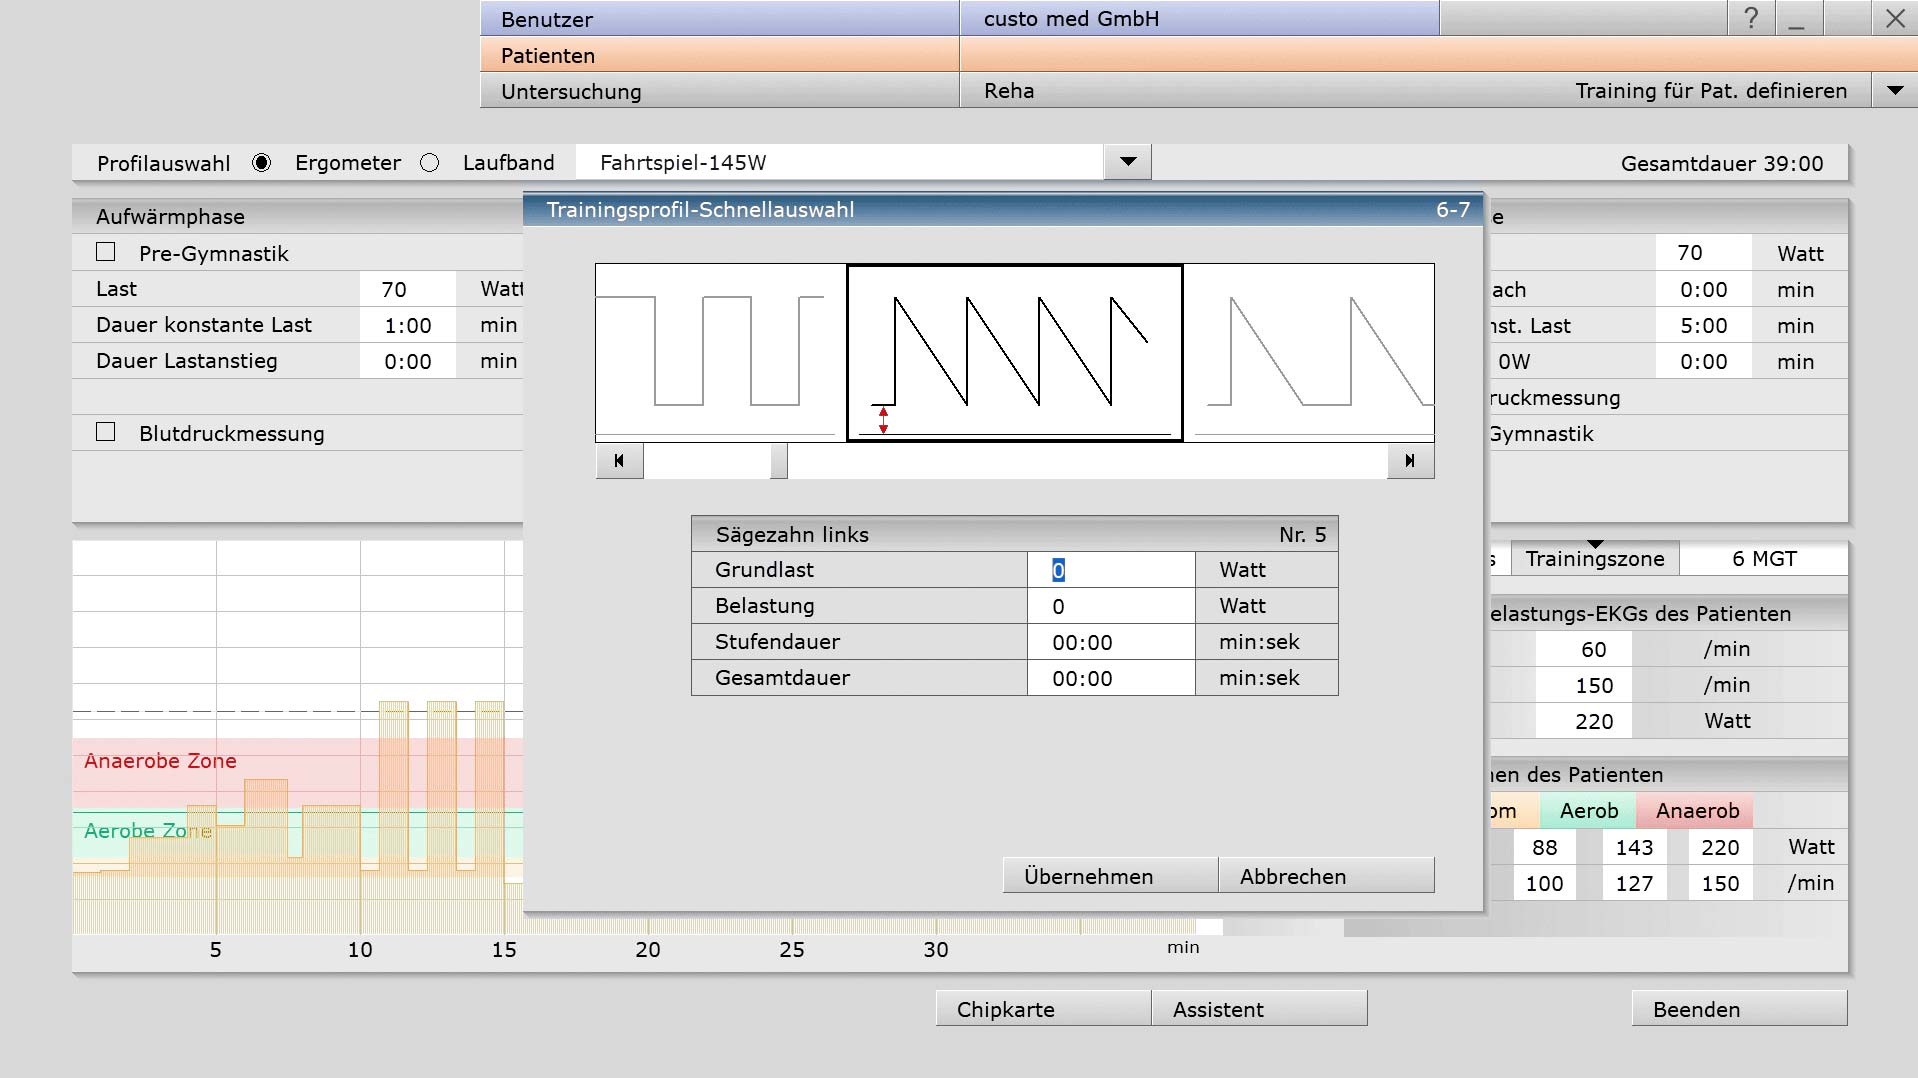Click the Dauer Lastanstieg value field
The width and height of the screenshot is (1918, 1078).
click(x=408, y=361)
